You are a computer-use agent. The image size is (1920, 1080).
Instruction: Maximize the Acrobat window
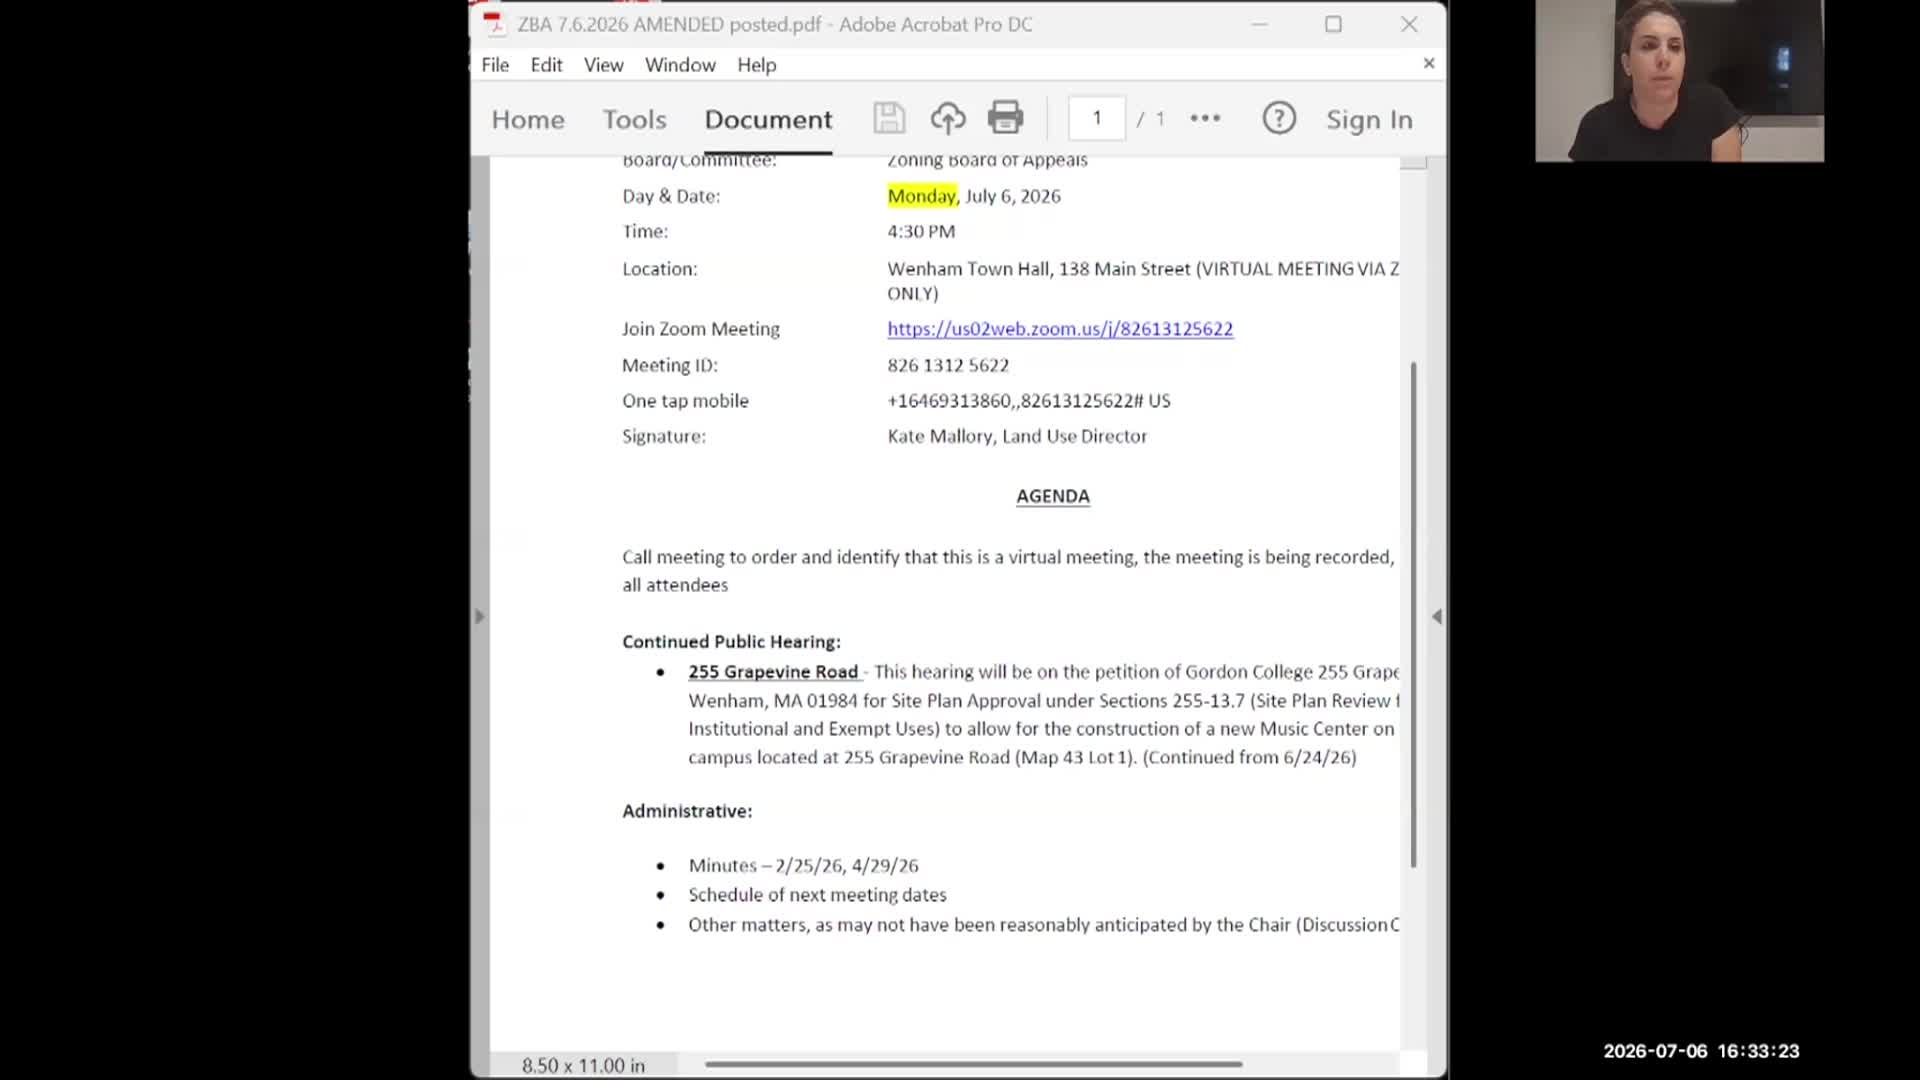pos(1333,24)
